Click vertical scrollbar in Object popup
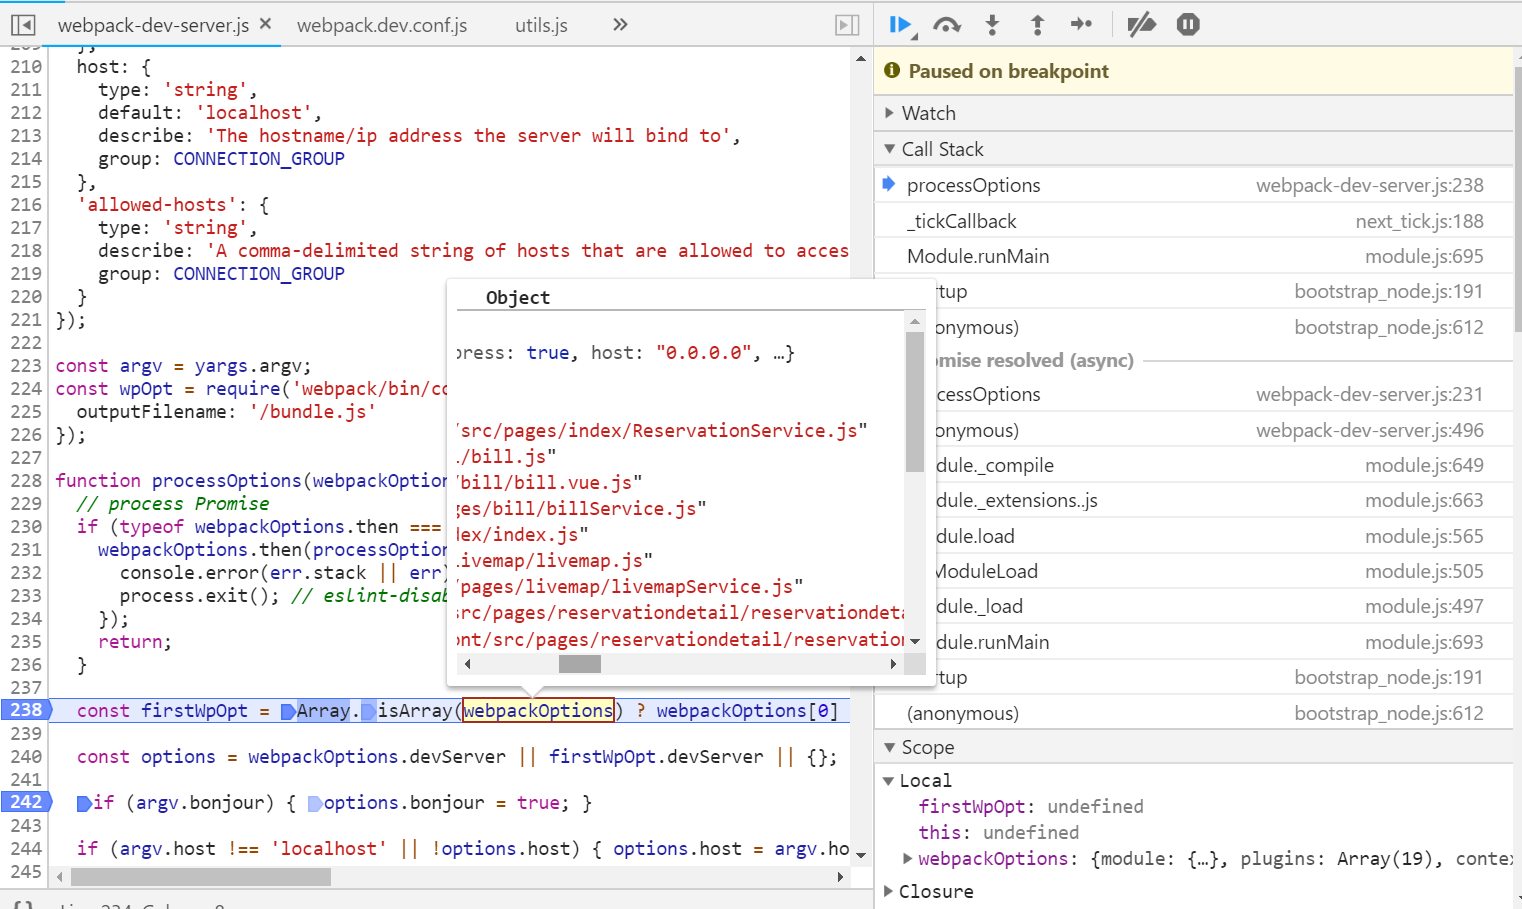 coord(914,403)
